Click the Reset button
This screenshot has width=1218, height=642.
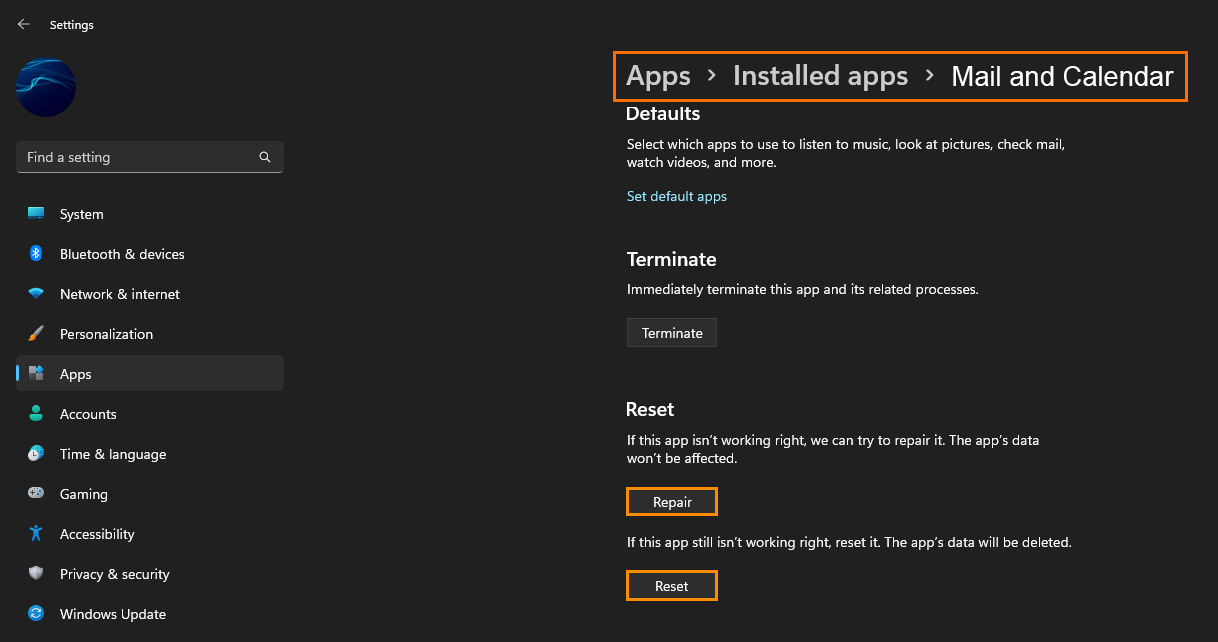(672, 586)
